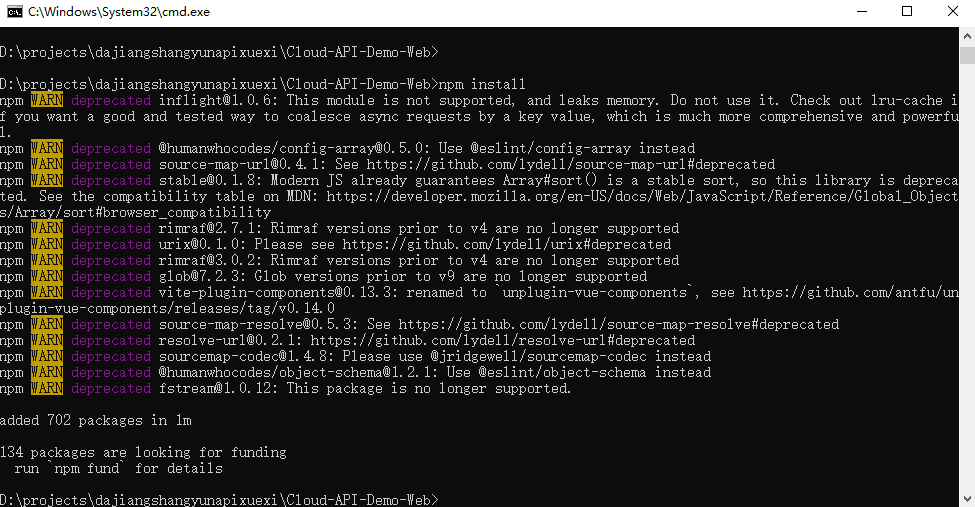The height and width of the screenshot is (507, 975).
Task: Maximize the cmd.exe window
Action: 907,12
